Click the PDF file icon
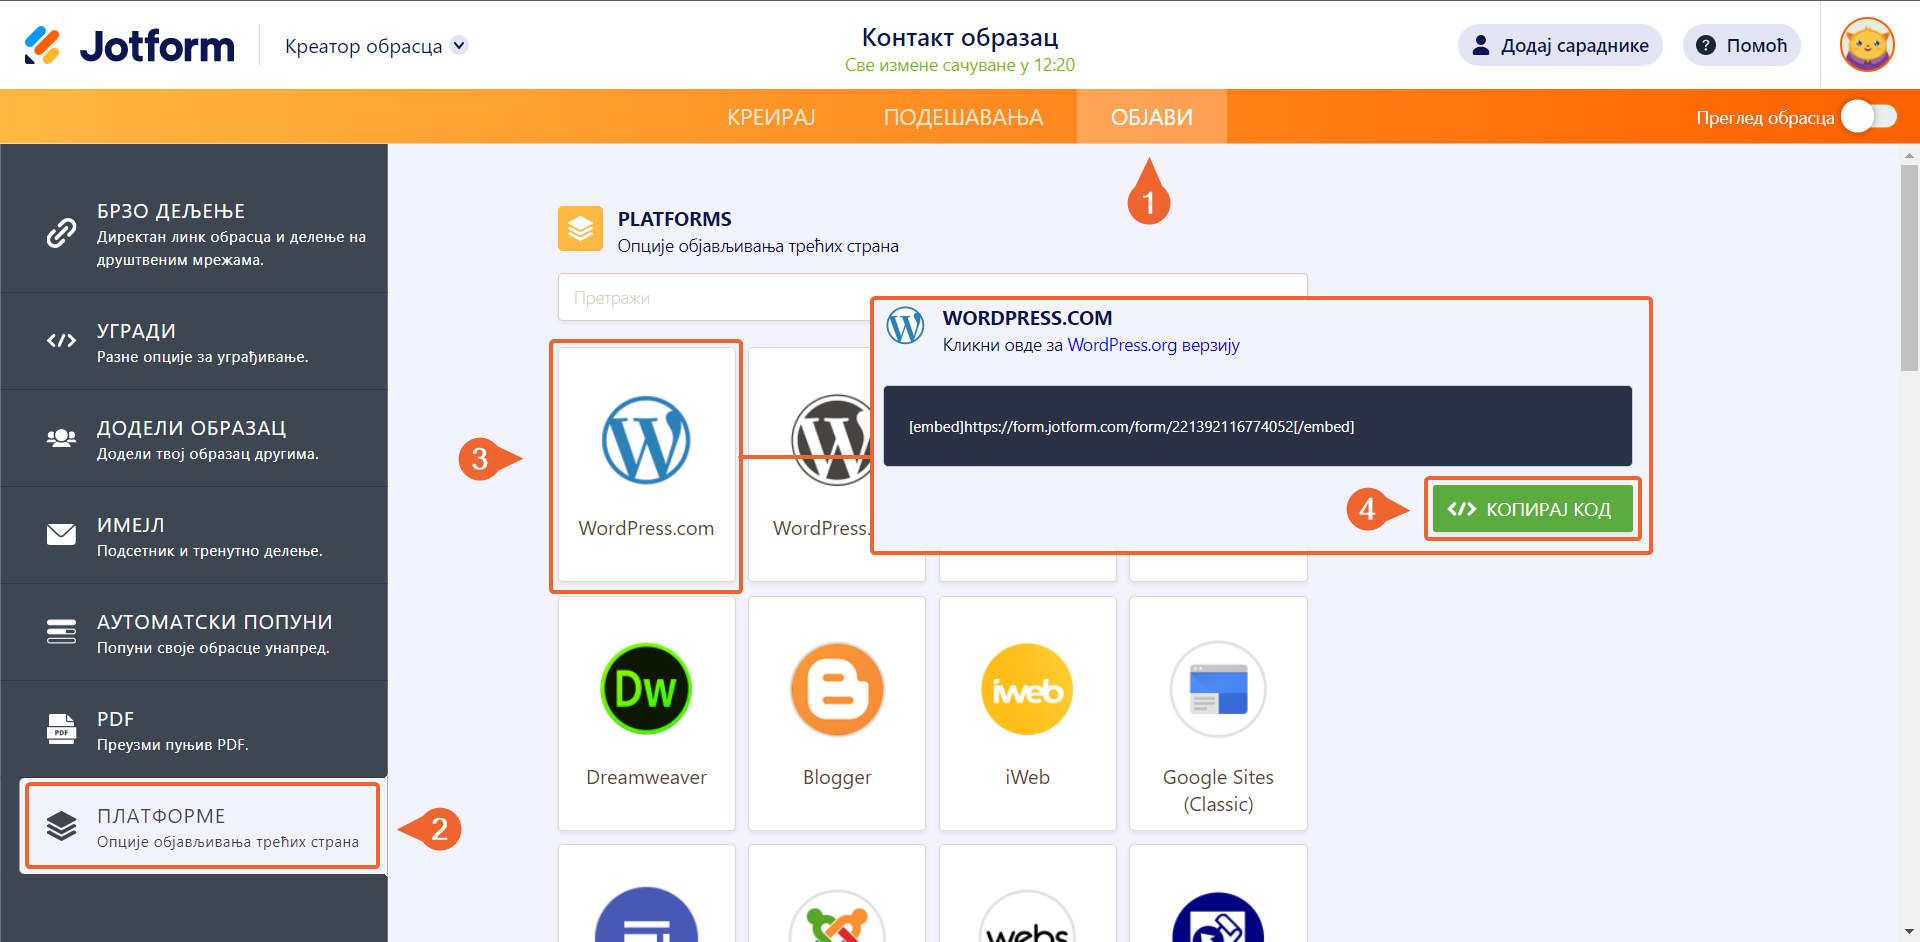 61,729
